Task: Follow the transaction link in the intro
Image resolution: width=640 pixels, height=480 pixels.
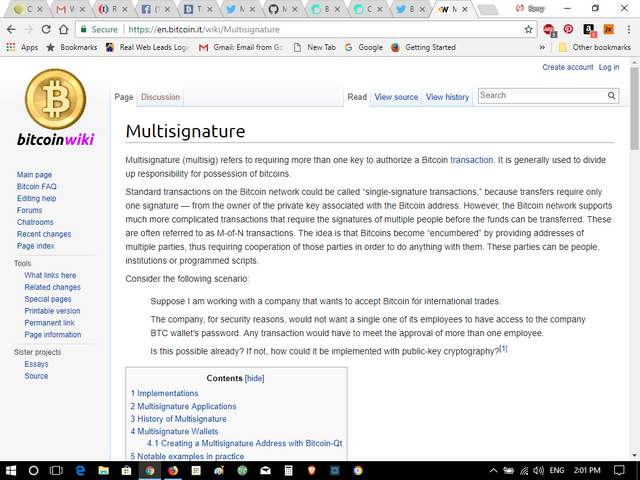Action: [x=471, y=160]
